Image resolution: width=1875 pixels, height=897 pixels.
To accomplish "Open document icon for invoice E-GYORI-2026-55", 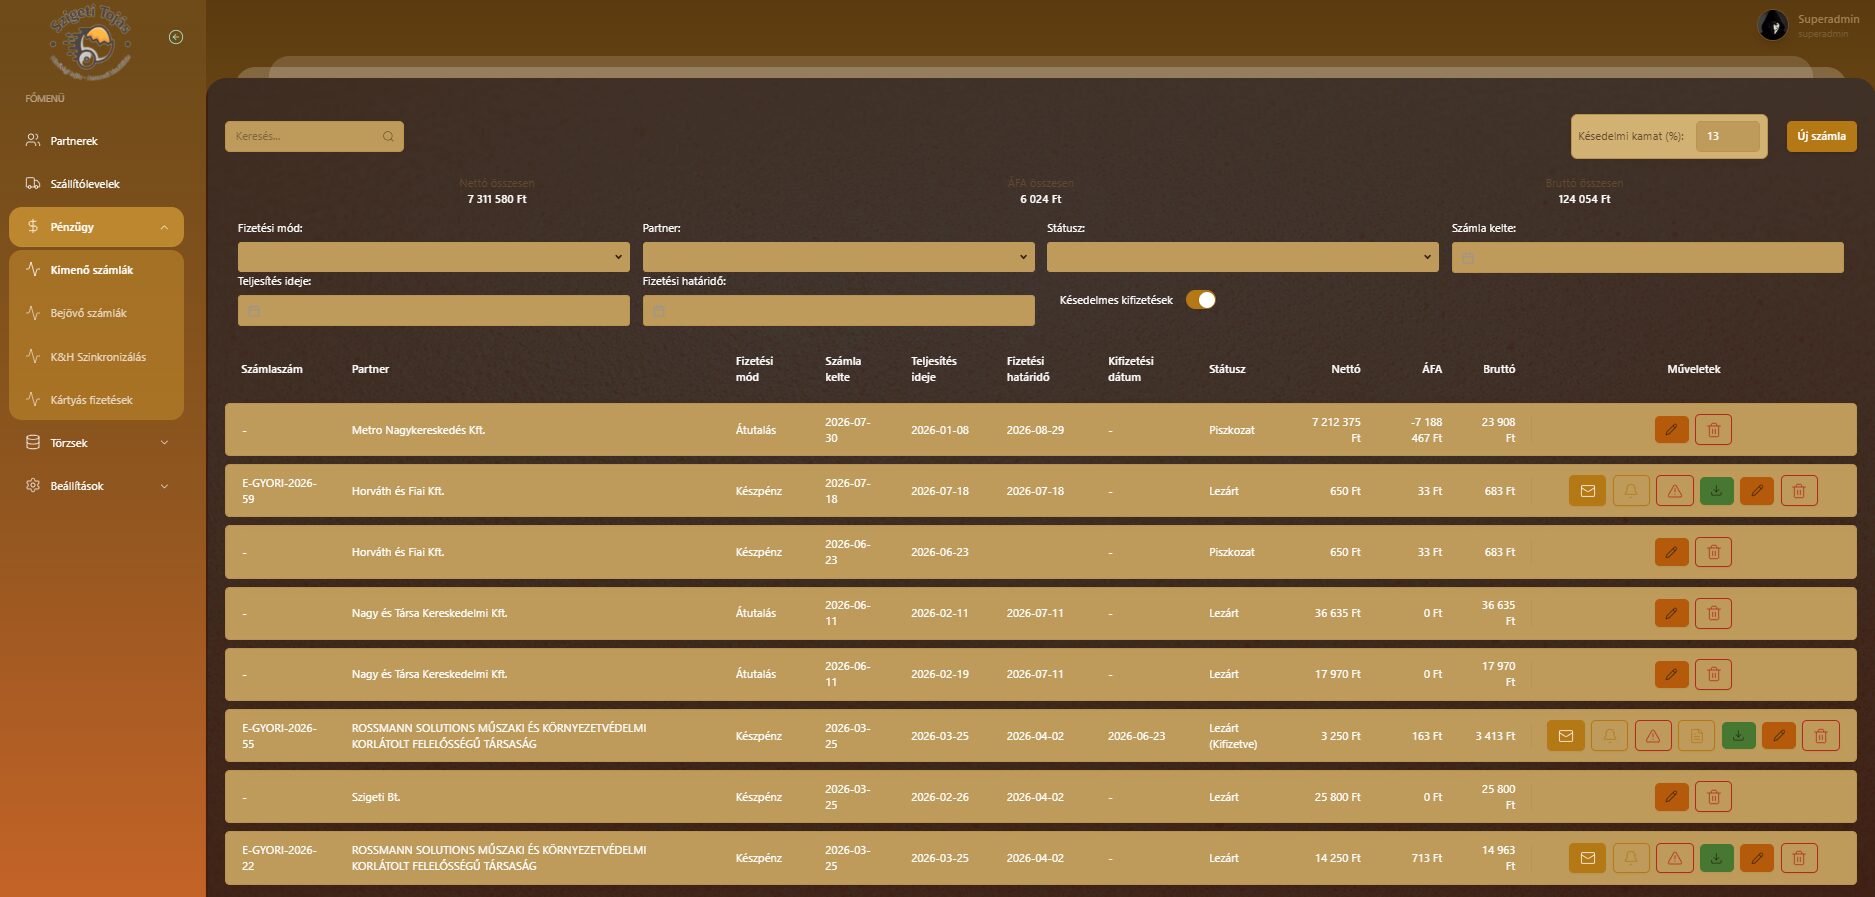I will coord(1696,736).
